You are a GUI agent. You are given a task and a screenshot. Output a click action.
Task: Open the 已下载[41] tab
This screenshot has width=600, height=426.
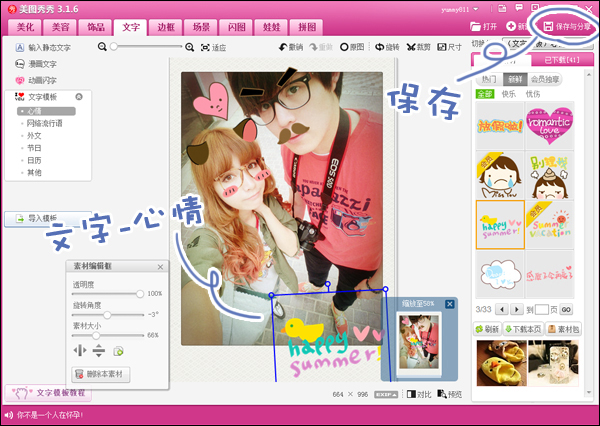coord(562,60)
